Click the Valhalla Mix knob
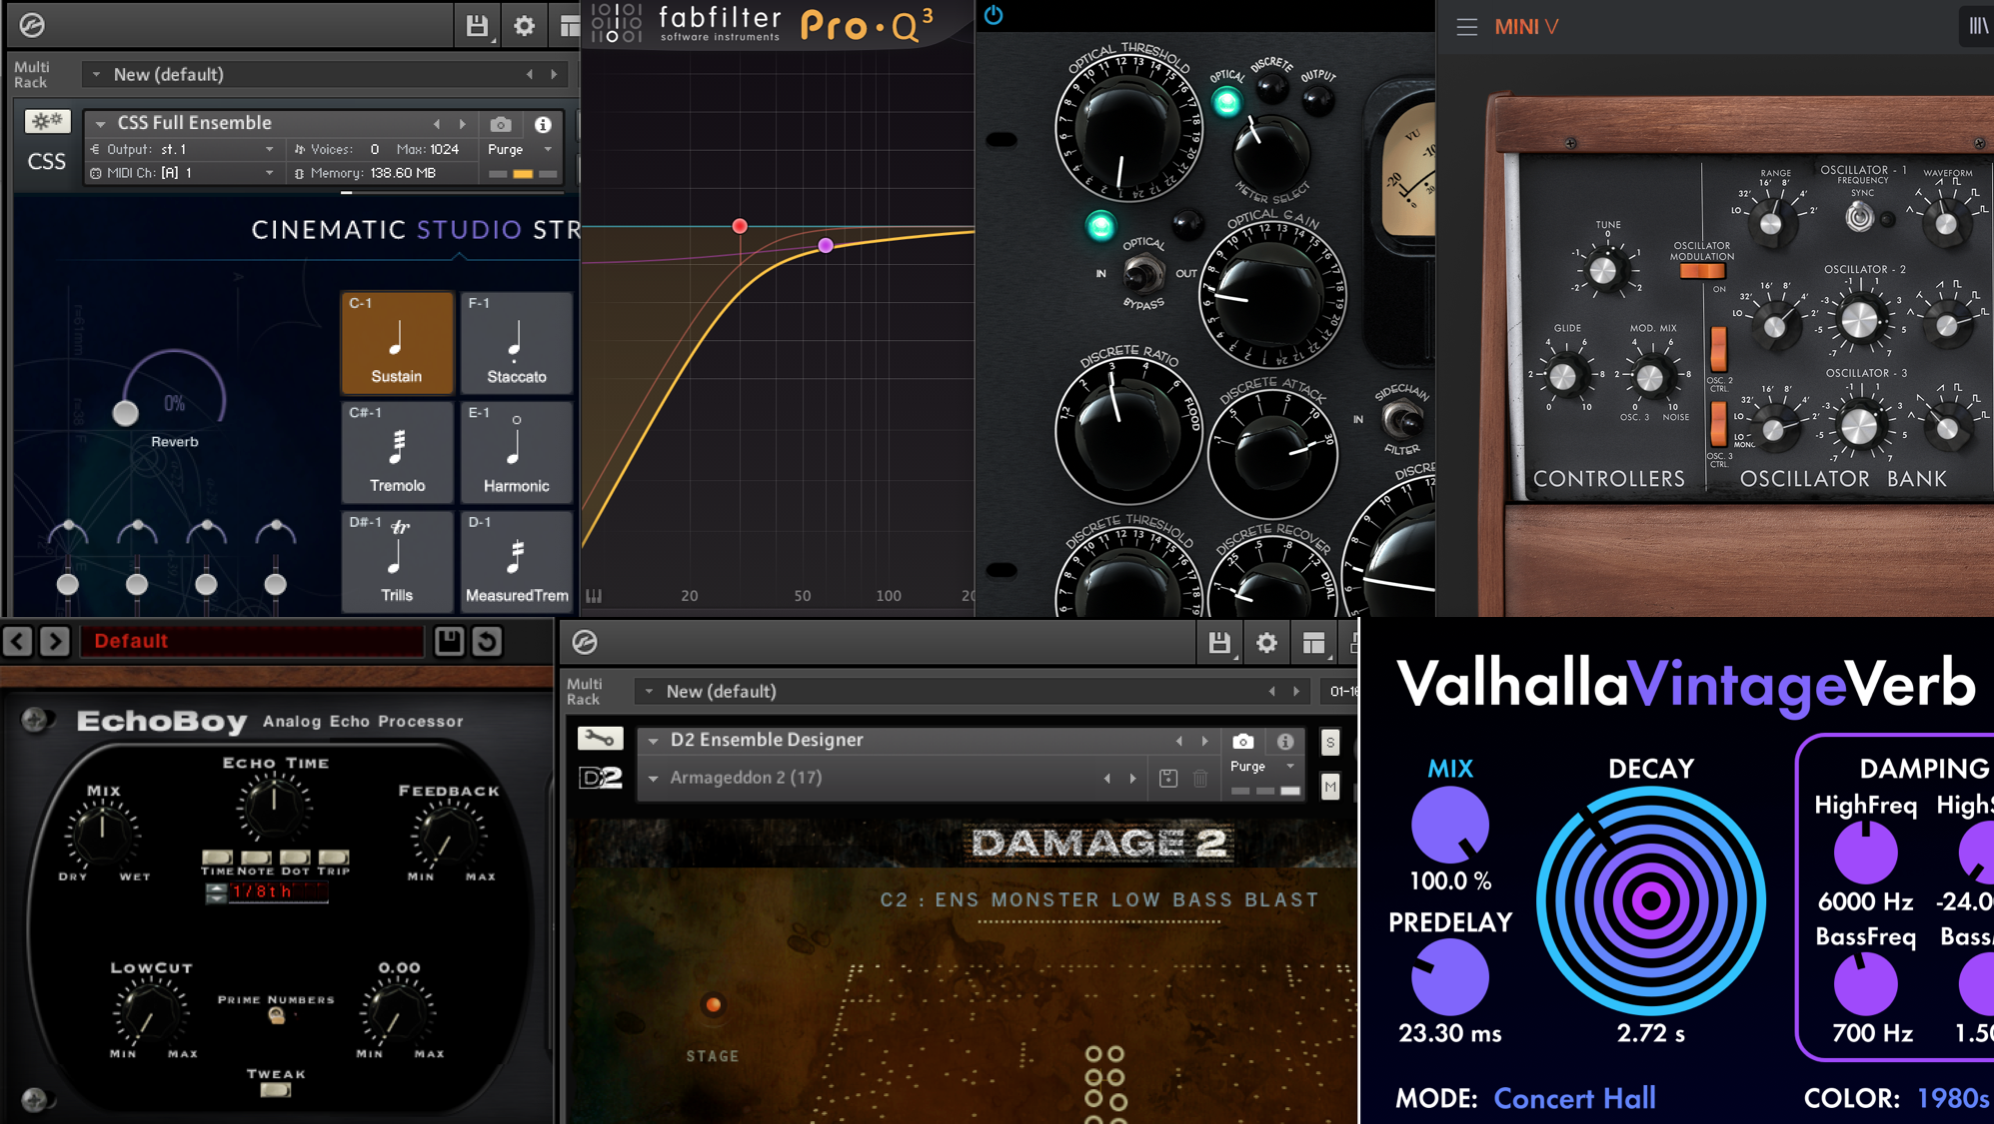The width and height of the screenshot is (1994, 1124). pos(1449,825)
